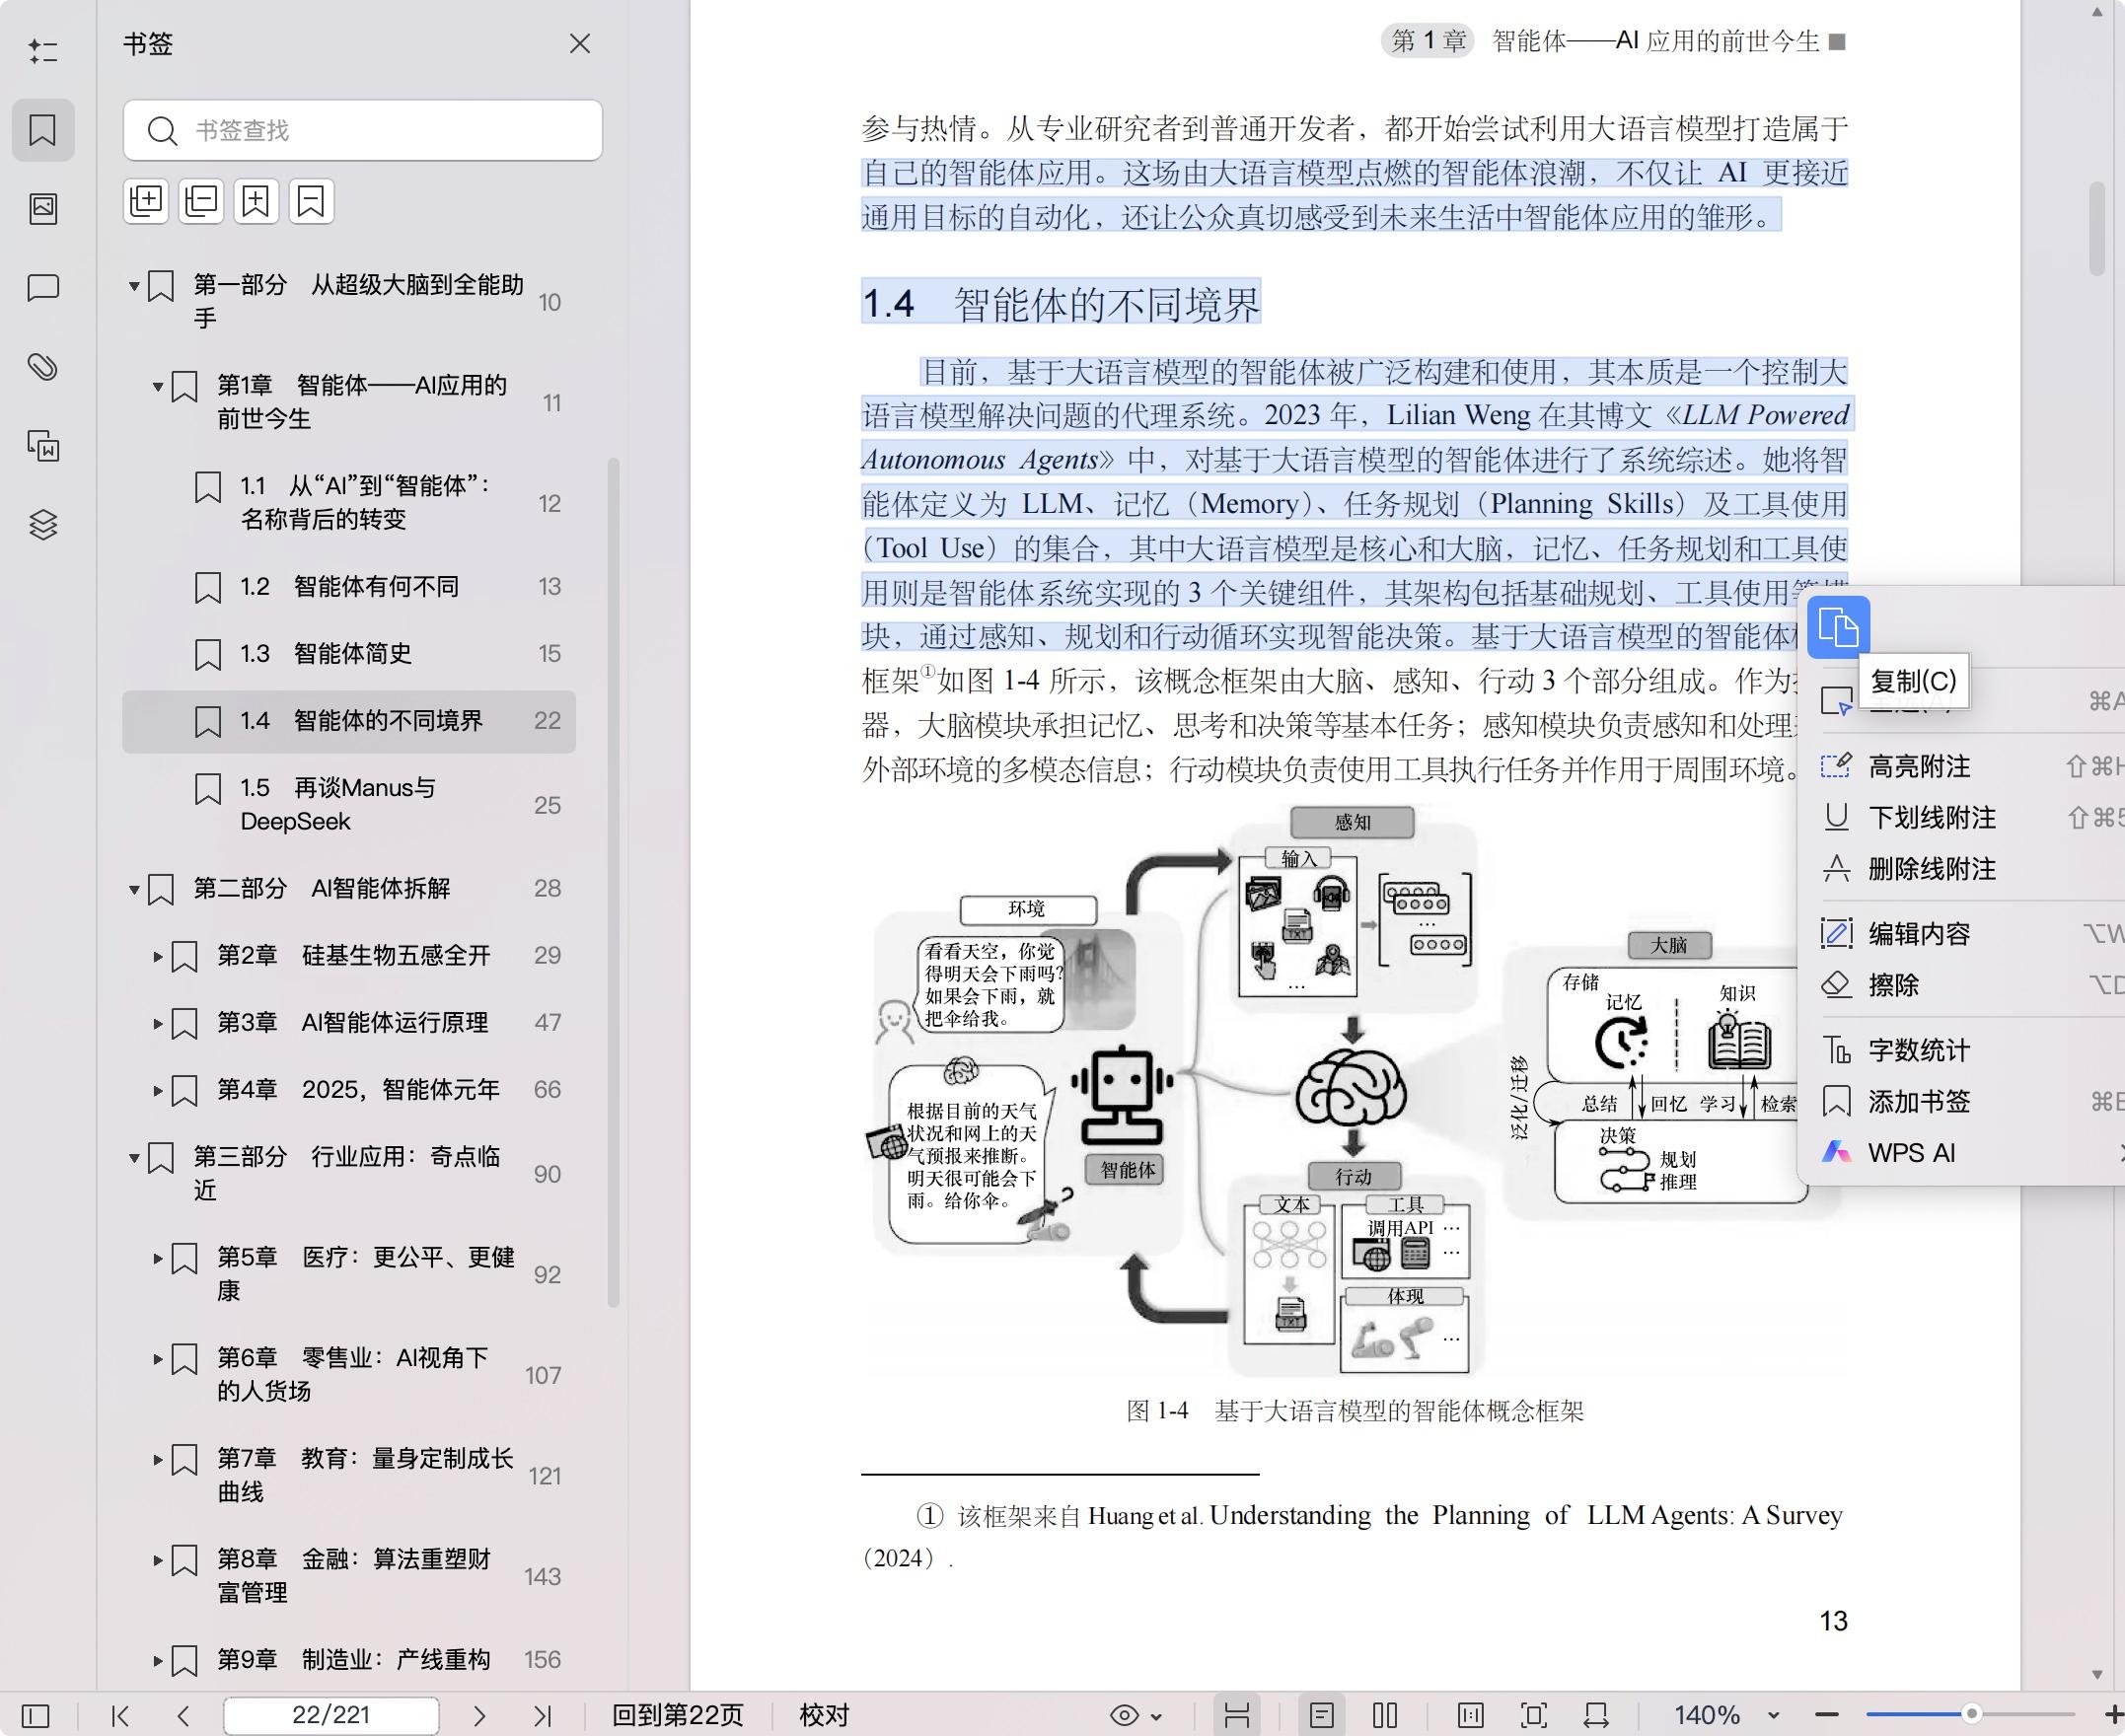Collapse the 第1章 智能体 bookmark node
2125x1736 pixels.
point(158,386)
